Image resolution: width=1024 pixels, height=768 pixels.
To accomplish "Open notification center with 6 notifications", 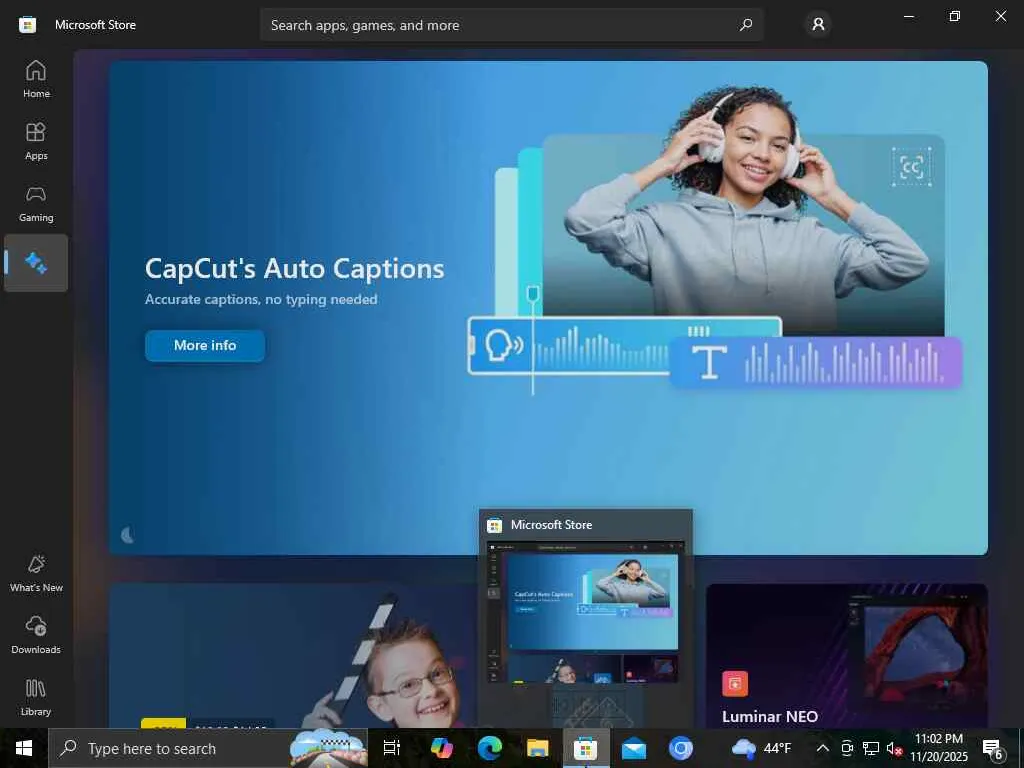I will tap(993, 748).
